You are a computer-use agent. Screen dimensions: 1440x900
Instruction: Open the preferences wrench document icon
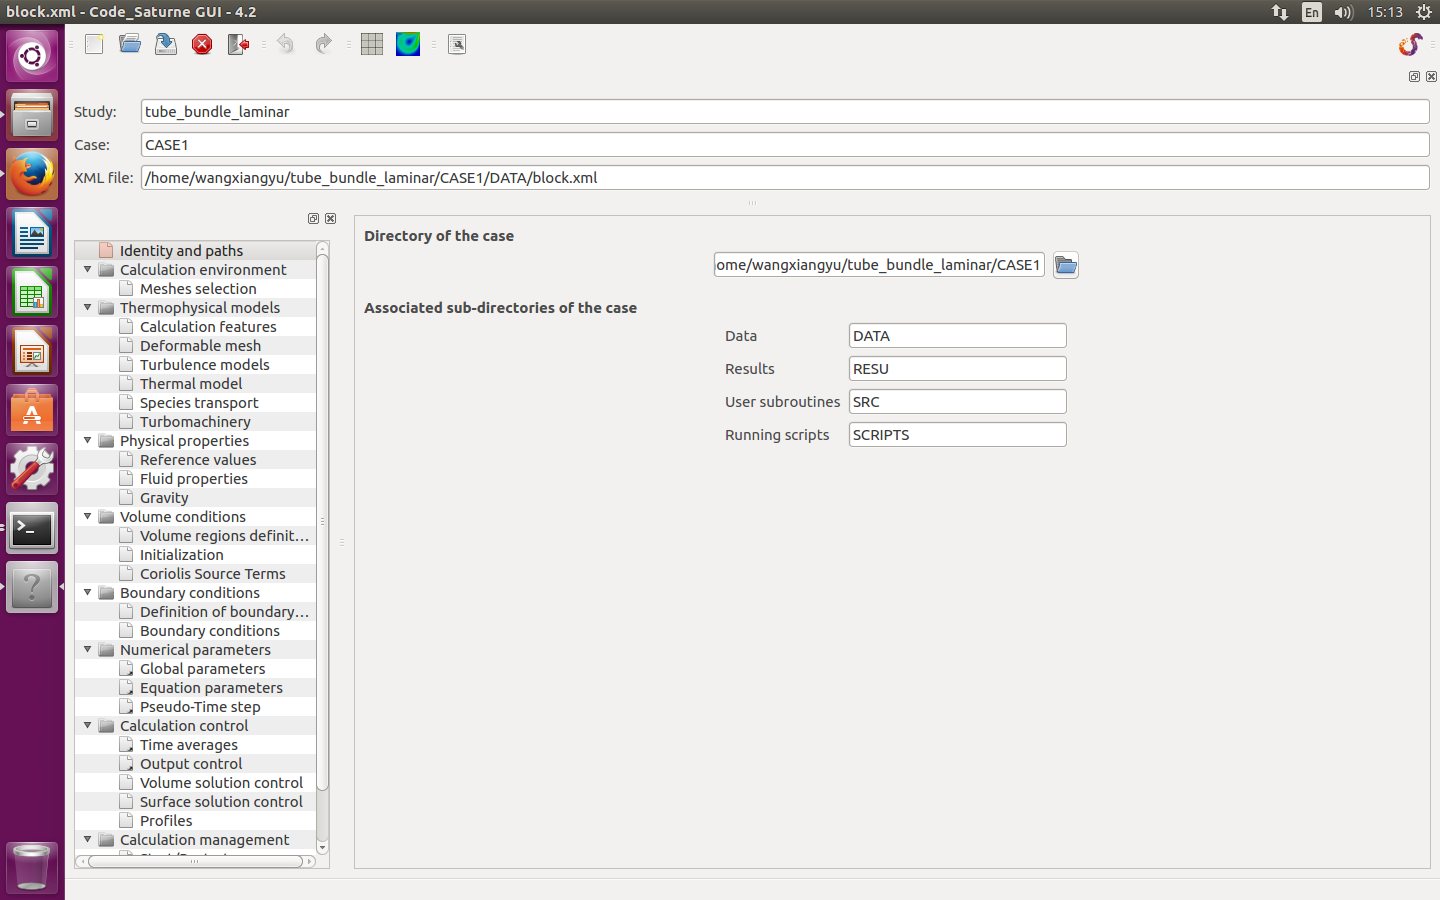pos(457,44)
